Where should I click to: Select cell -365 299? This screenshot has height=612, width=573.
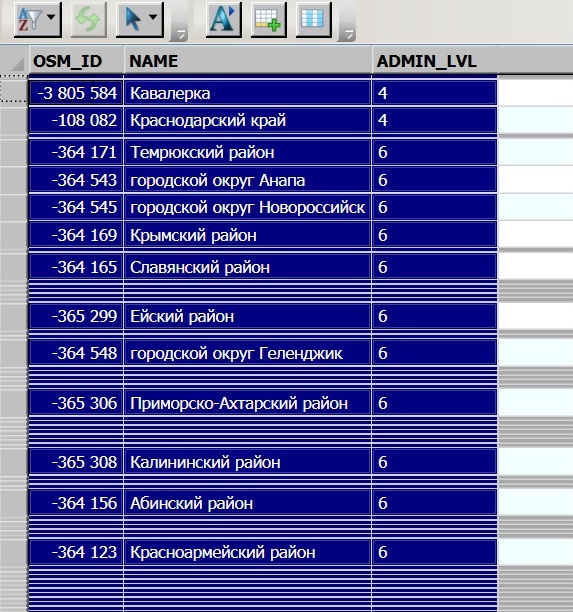coord(77,316)
